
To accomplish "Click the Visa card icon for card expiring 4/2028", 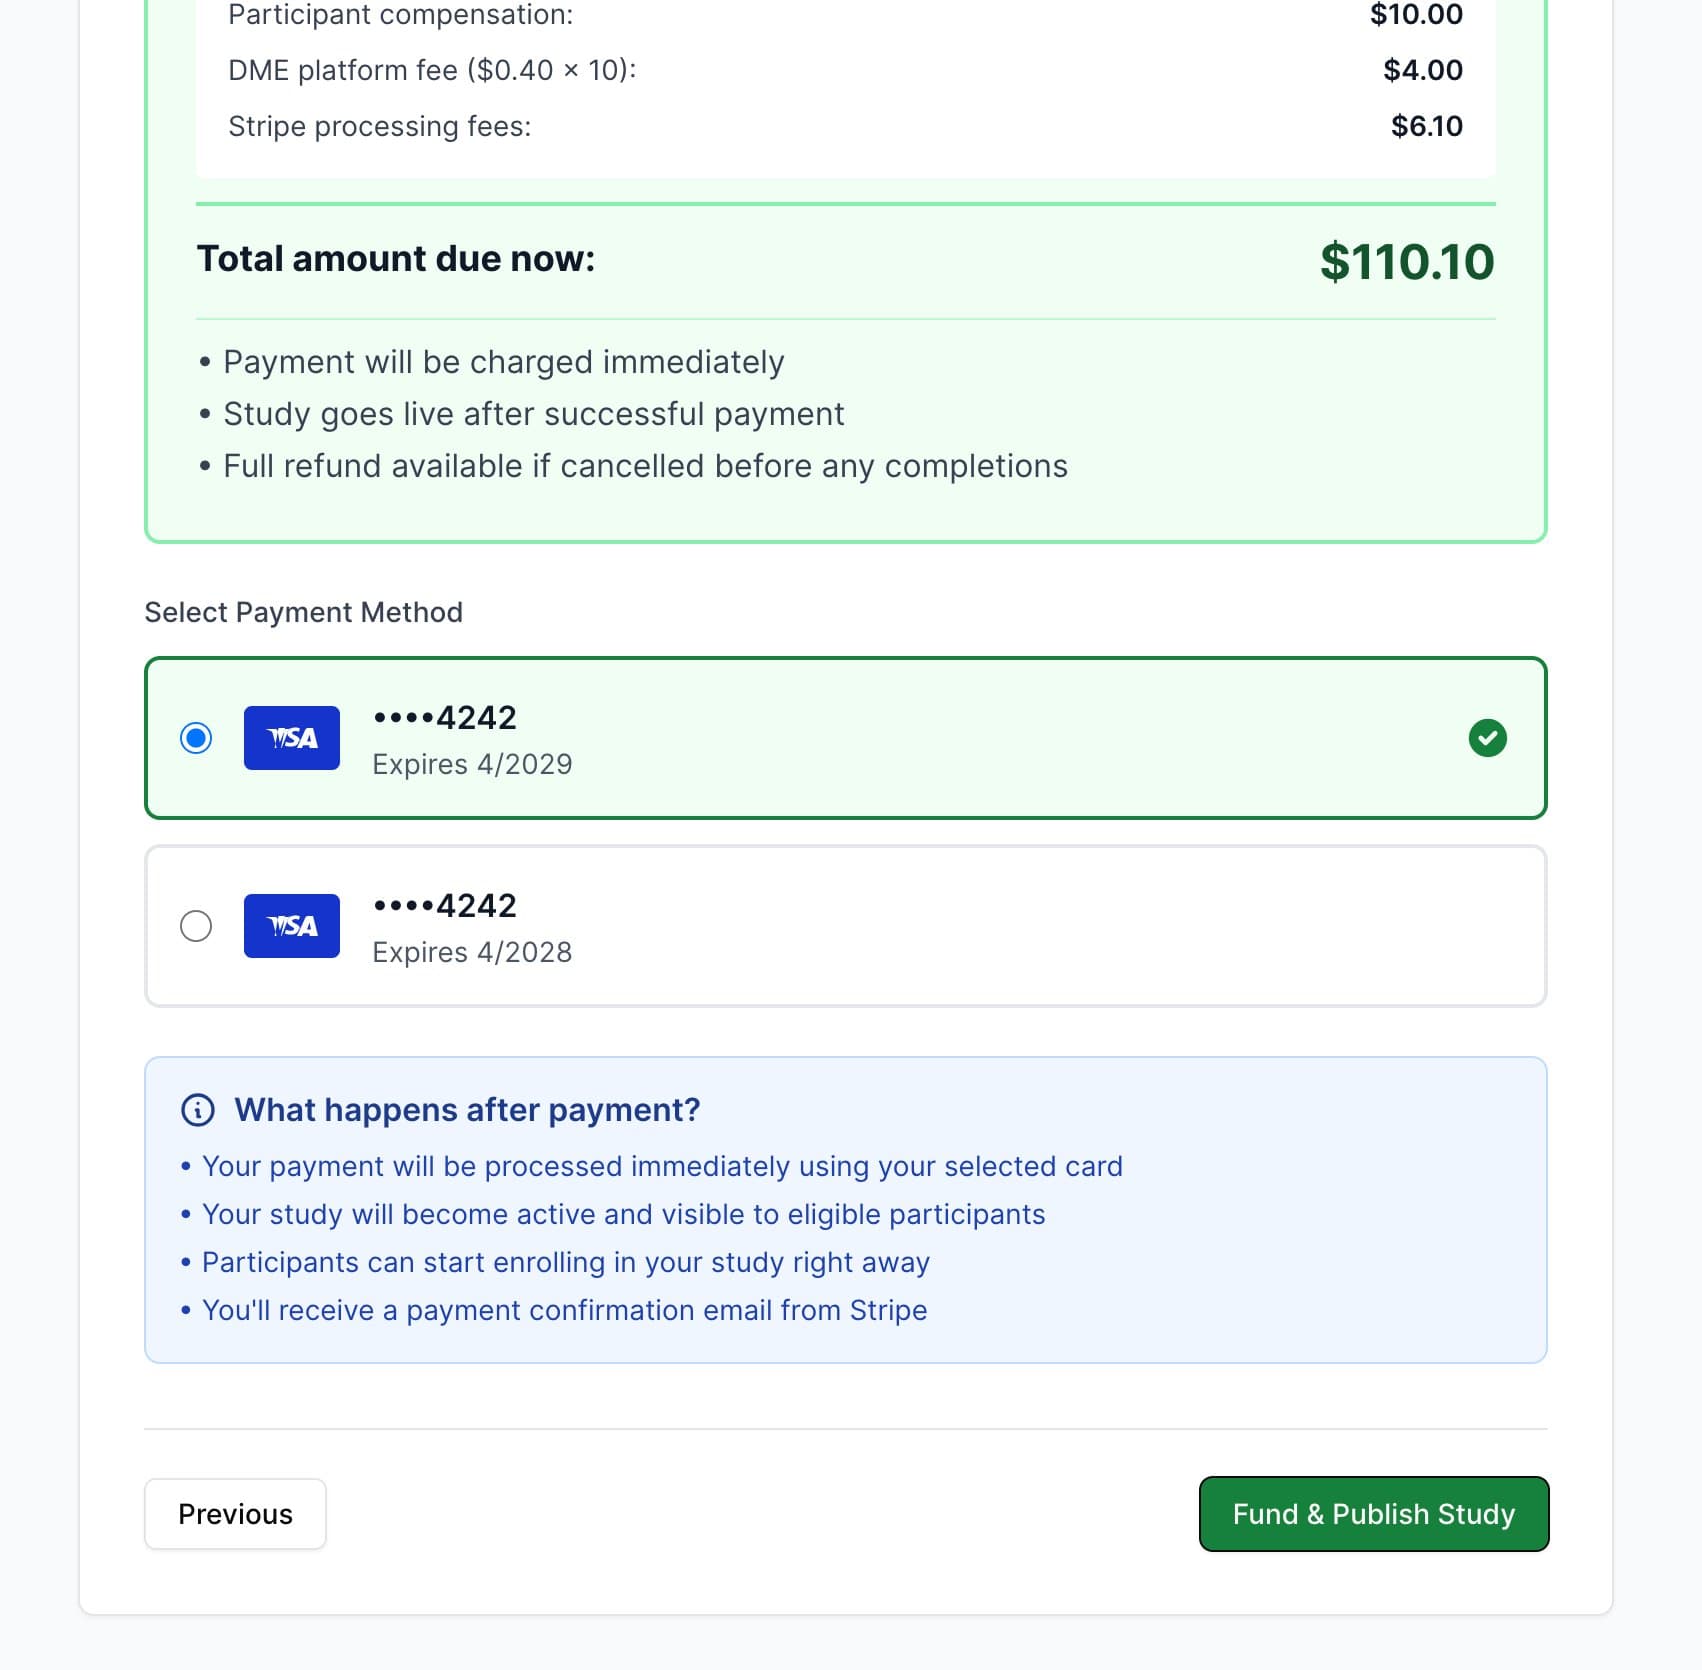I will tap(291, 925).
